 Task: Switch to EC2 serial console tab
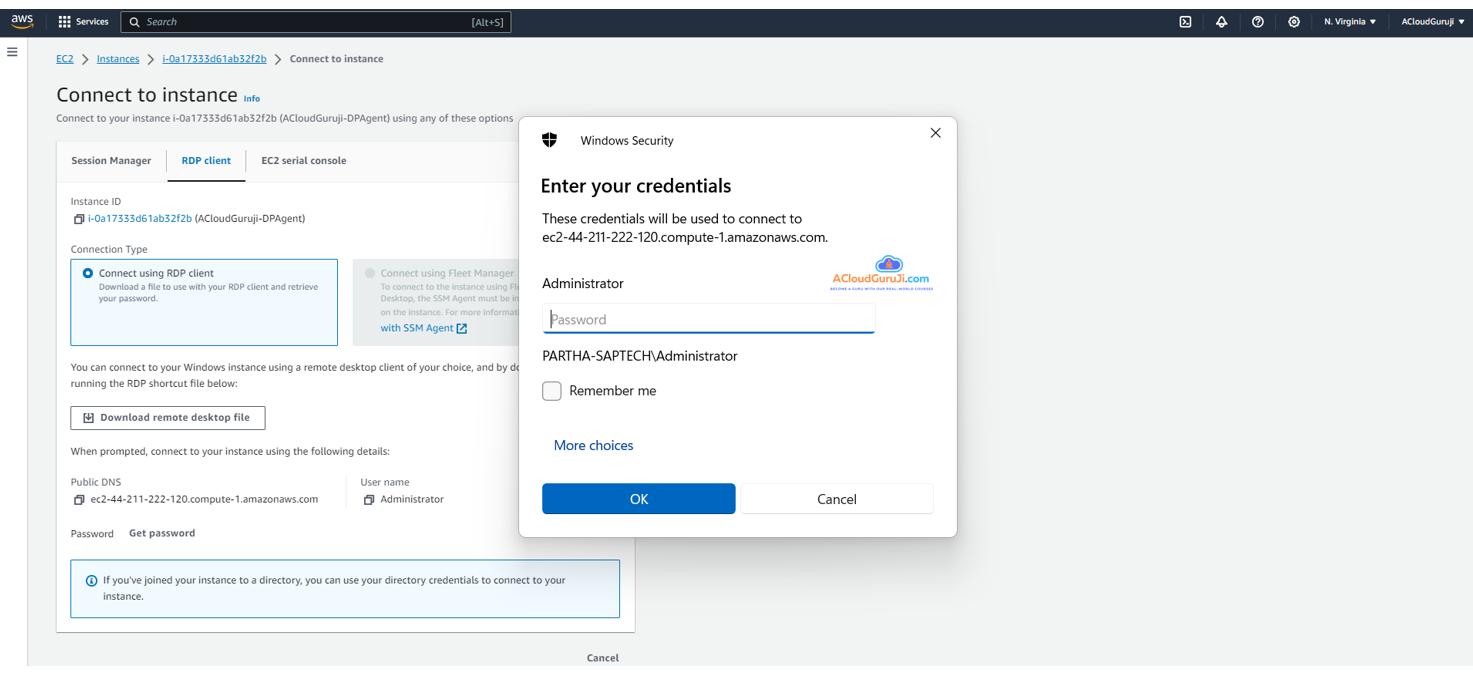303,161
